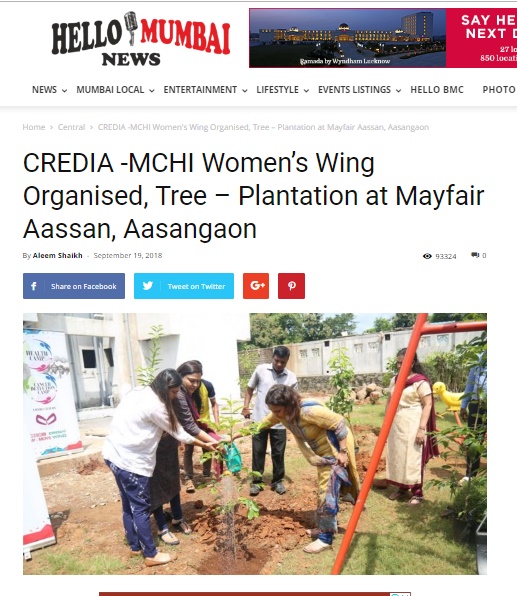Click the Google Plus share icon
The image size is (517, 596).
[x=256, y=286]
